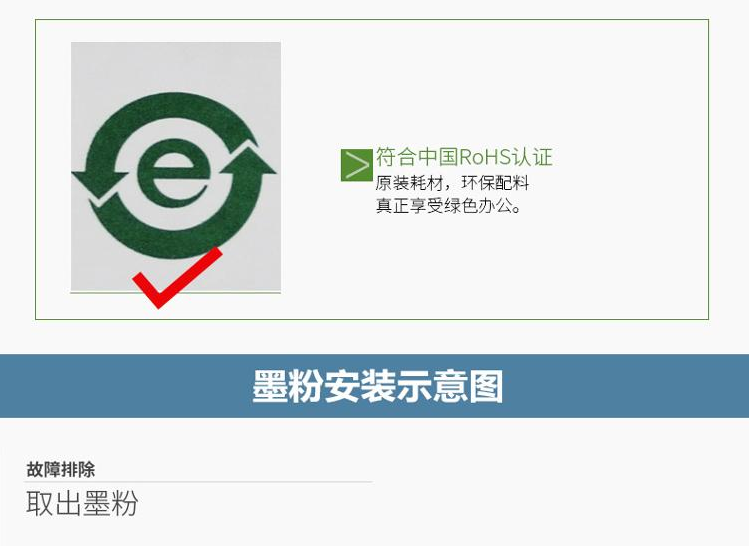Viewport: 749px width, 546px height.
Task: Click the text 原装耗材，环保配料
Action: point(452,183)
